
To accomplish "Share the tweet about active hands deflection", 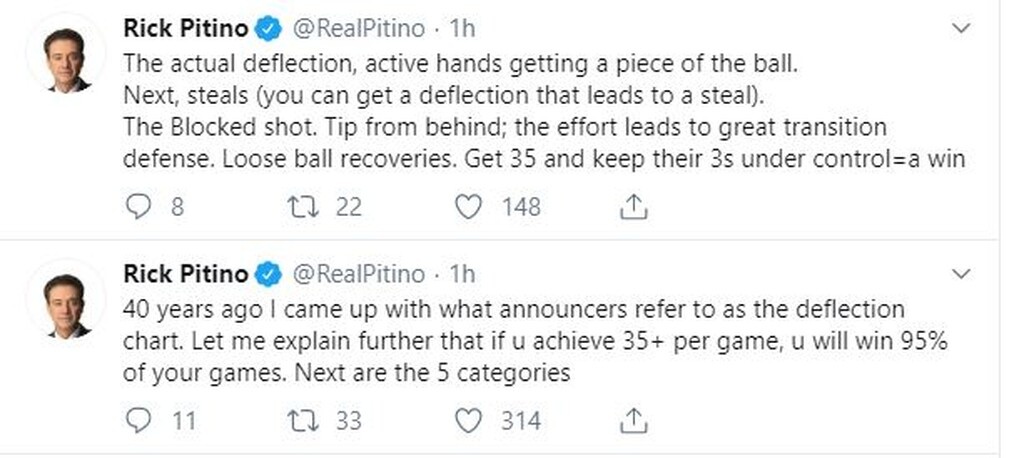I will [x=633, y=207].
